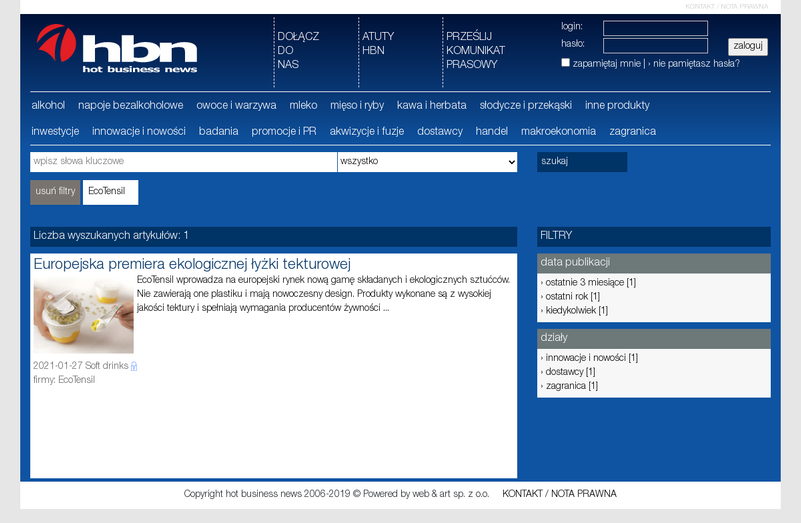Go to the makroekonomia section
Screen dimensions: 801x523
point(558,131)
